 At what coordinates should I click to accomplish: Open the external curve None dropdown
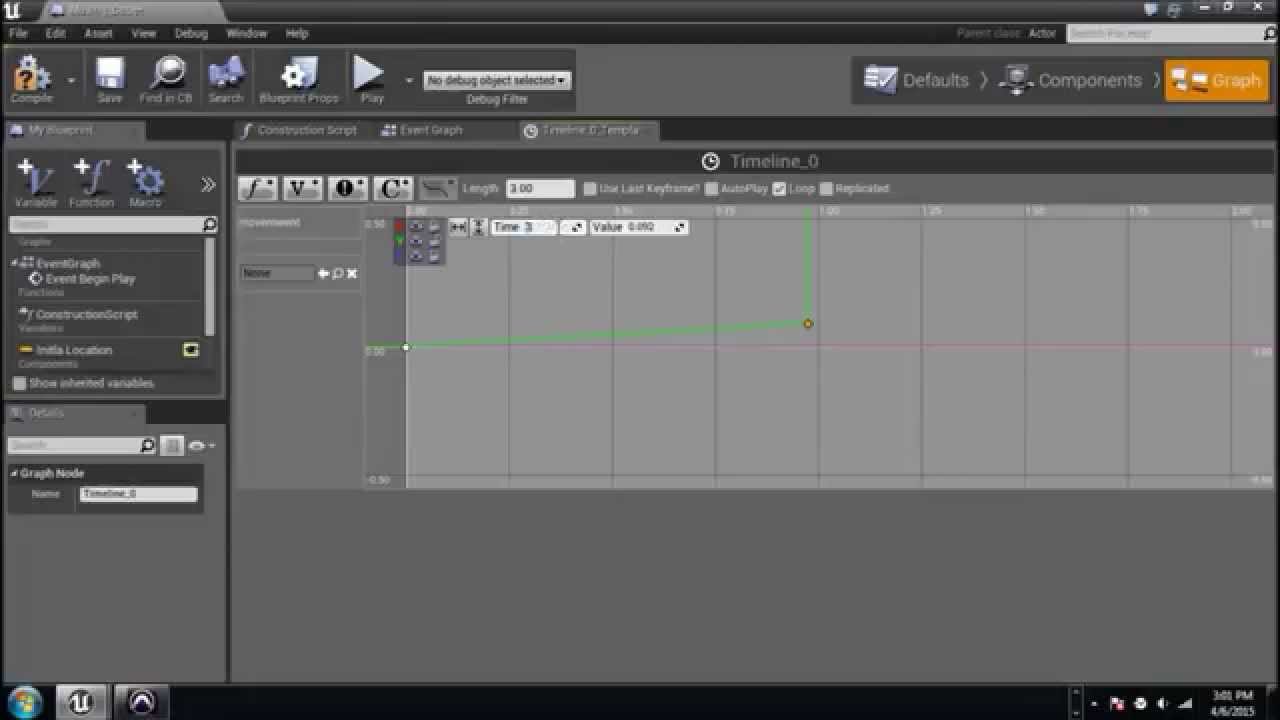point(278,273)
